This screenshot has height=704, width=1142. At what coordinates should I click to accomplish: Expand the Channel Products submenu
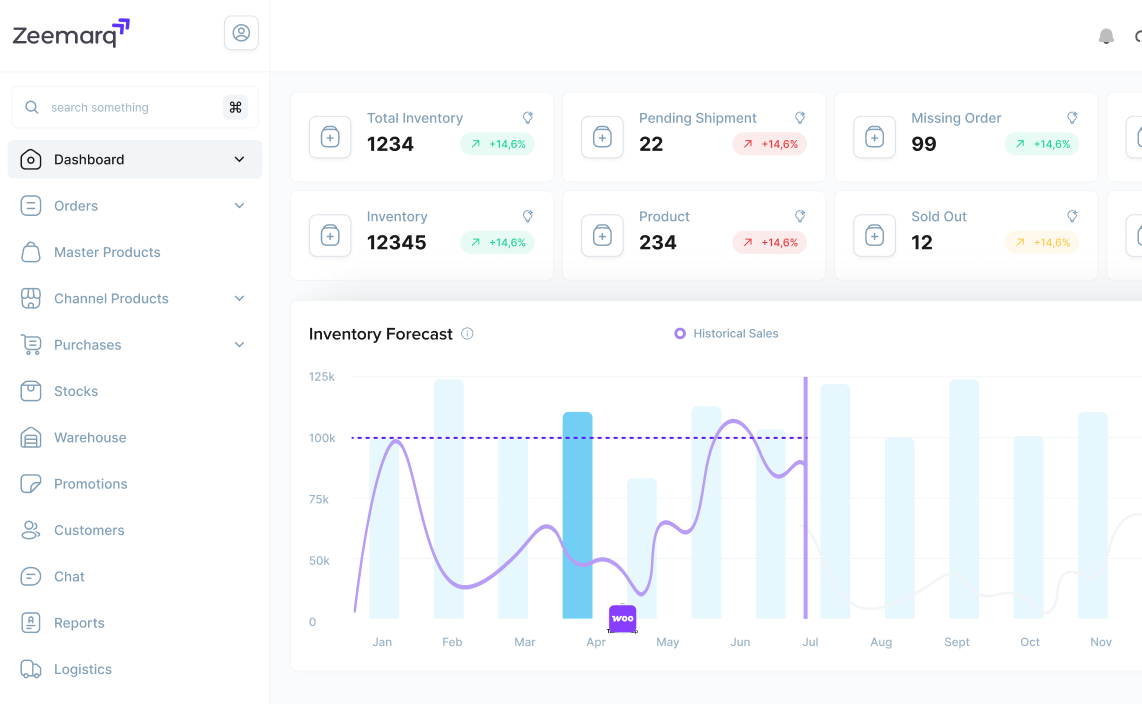[x=239, y=298]
